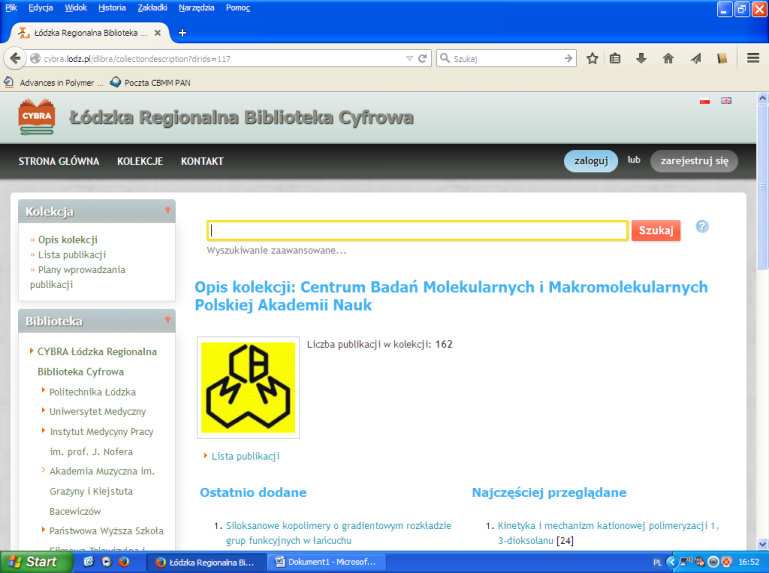Select Opis kolekcji in sidebar
This screenshot has width=769, height=573.
pyautogui.click(x=68, y=239)
